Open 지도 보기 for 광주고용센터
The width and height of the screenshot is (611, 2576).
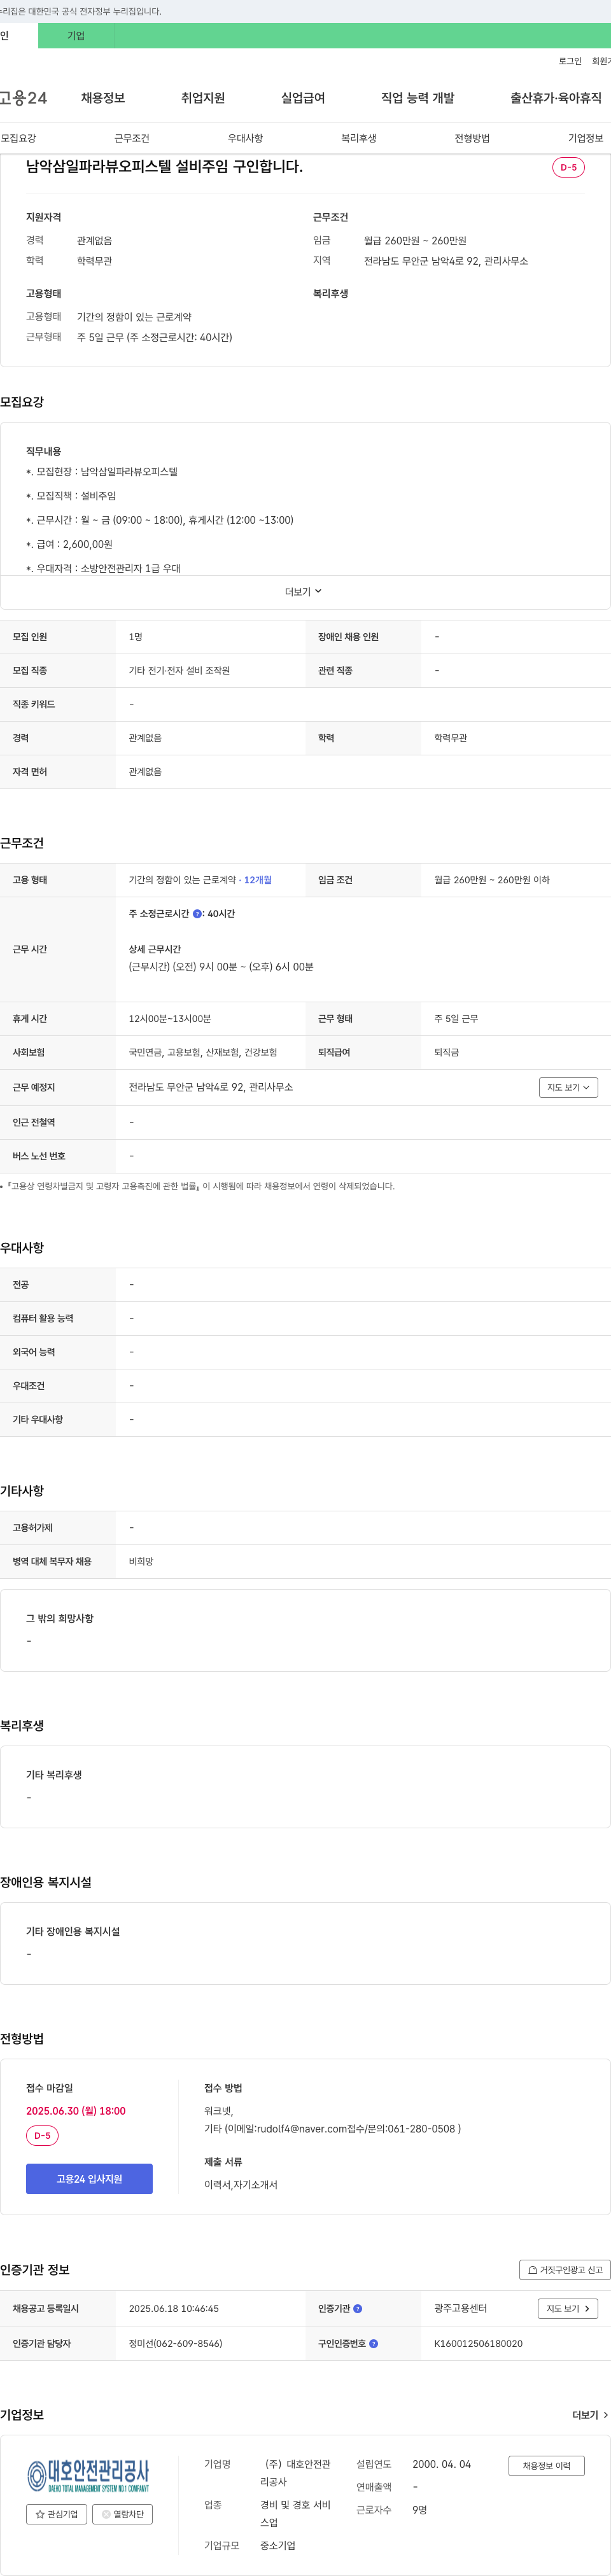click(568, 2308)
